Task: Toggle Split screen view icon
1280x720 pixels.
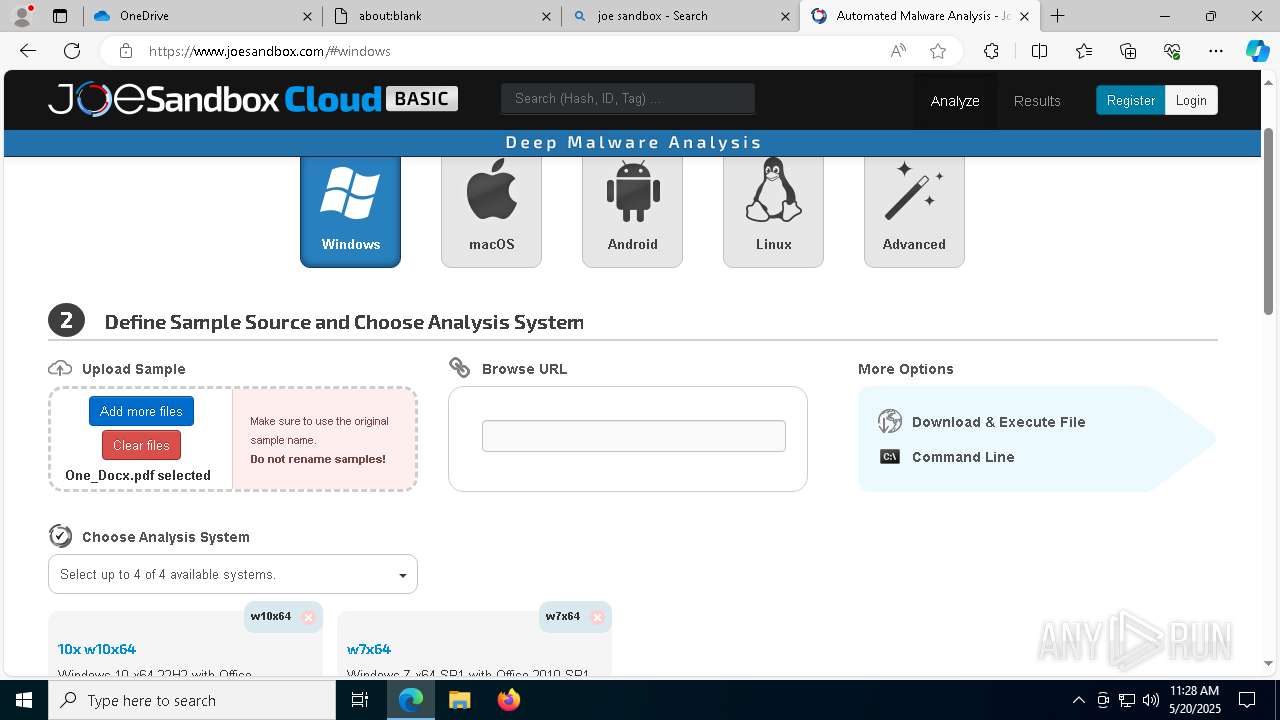Action: [1039, 51]
